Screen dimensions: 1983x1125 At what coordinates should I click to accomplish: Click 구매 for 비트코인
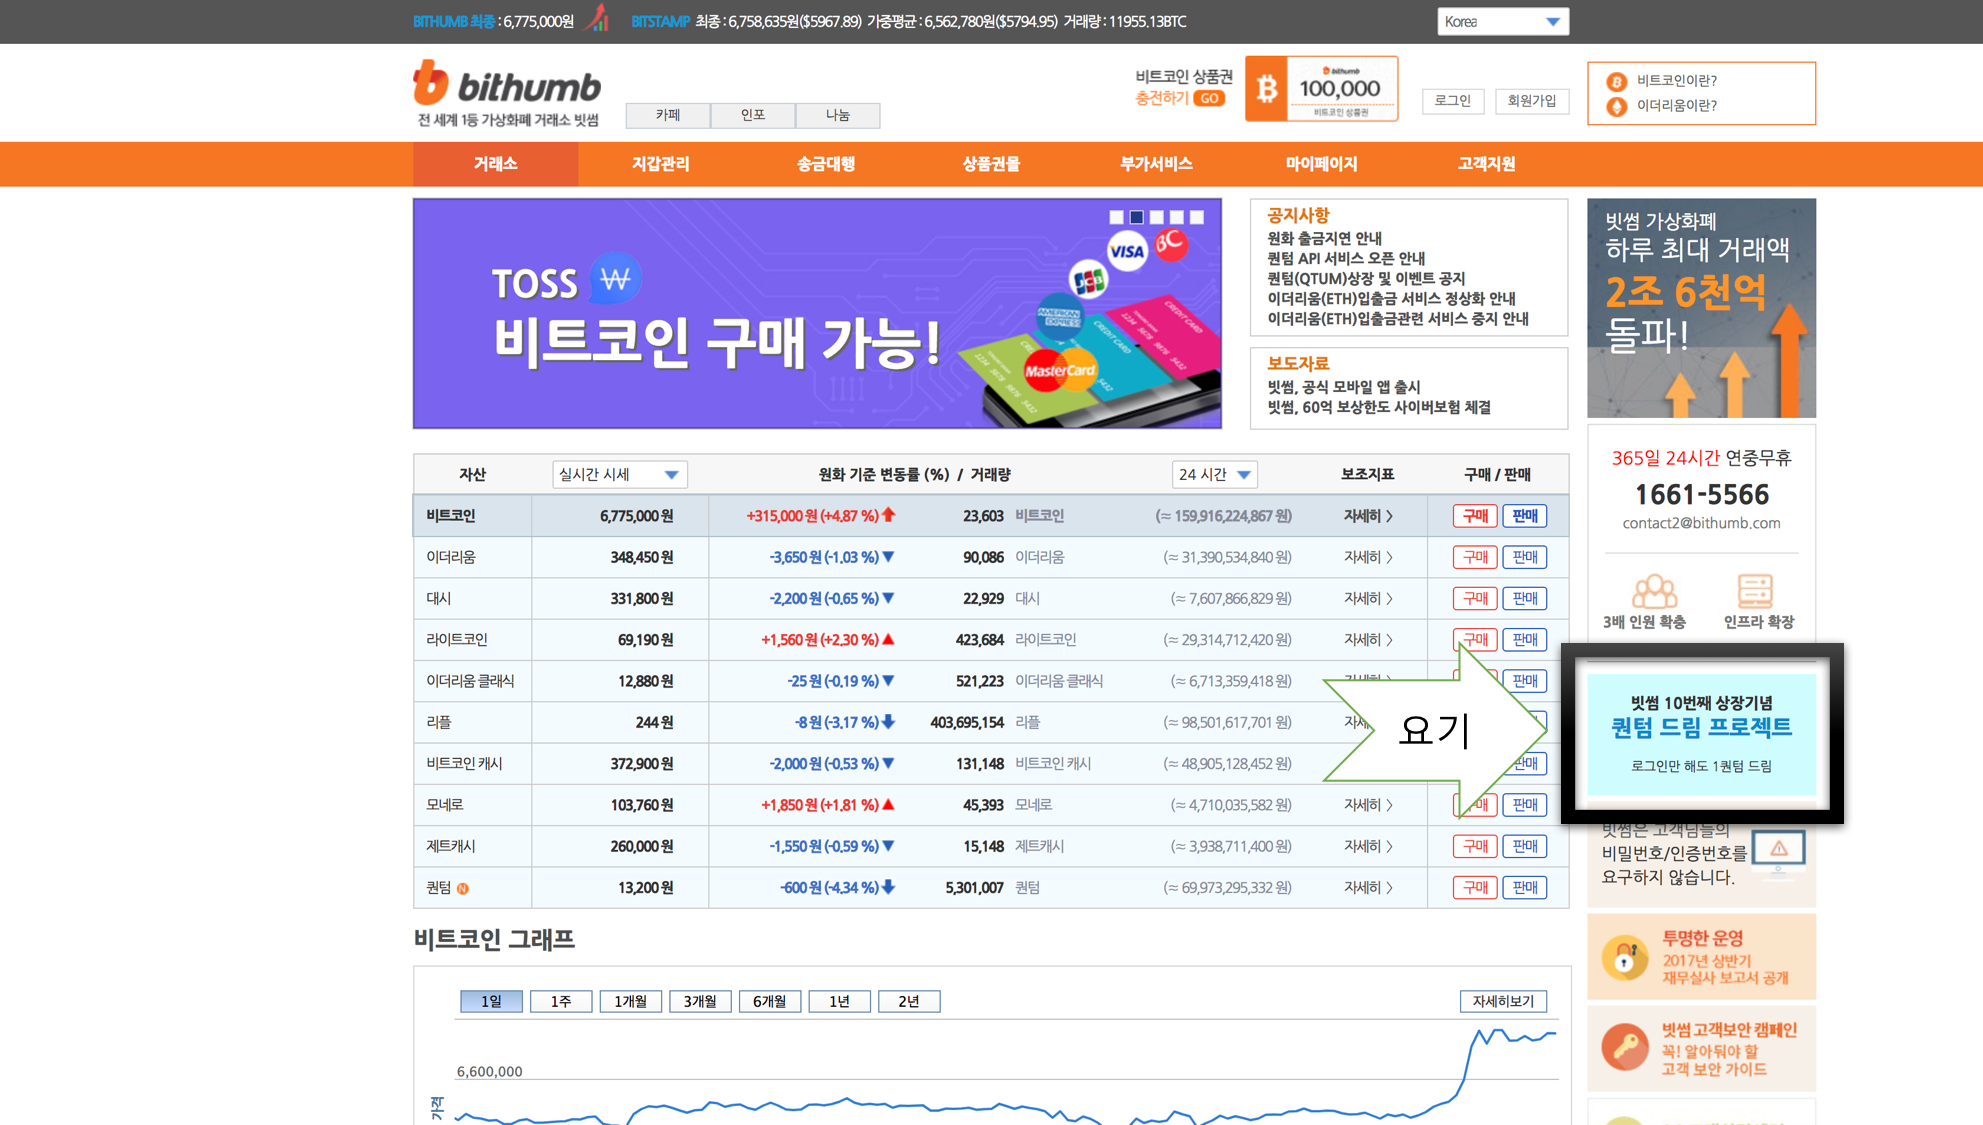[x=1475, y=516]
